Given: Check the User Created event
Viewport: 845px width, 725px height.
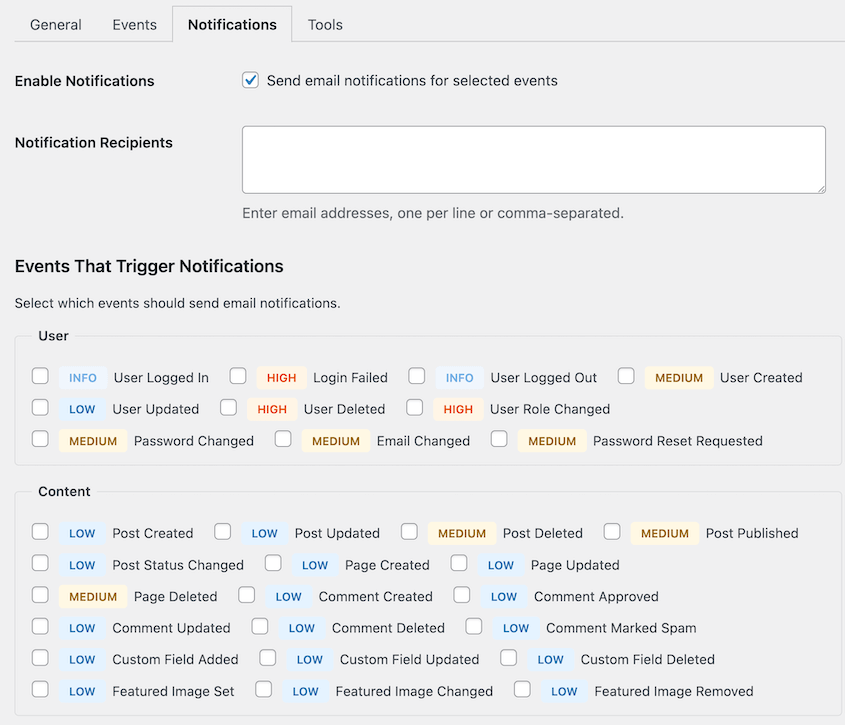Looking at the screenshot, I should click(624, 376).
